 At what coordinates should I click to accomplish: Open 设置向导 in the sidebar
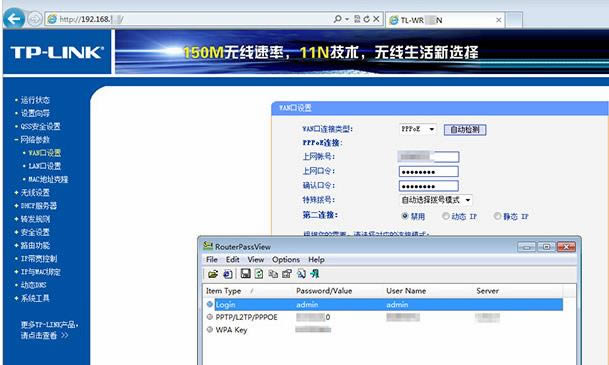coord(35,113)
